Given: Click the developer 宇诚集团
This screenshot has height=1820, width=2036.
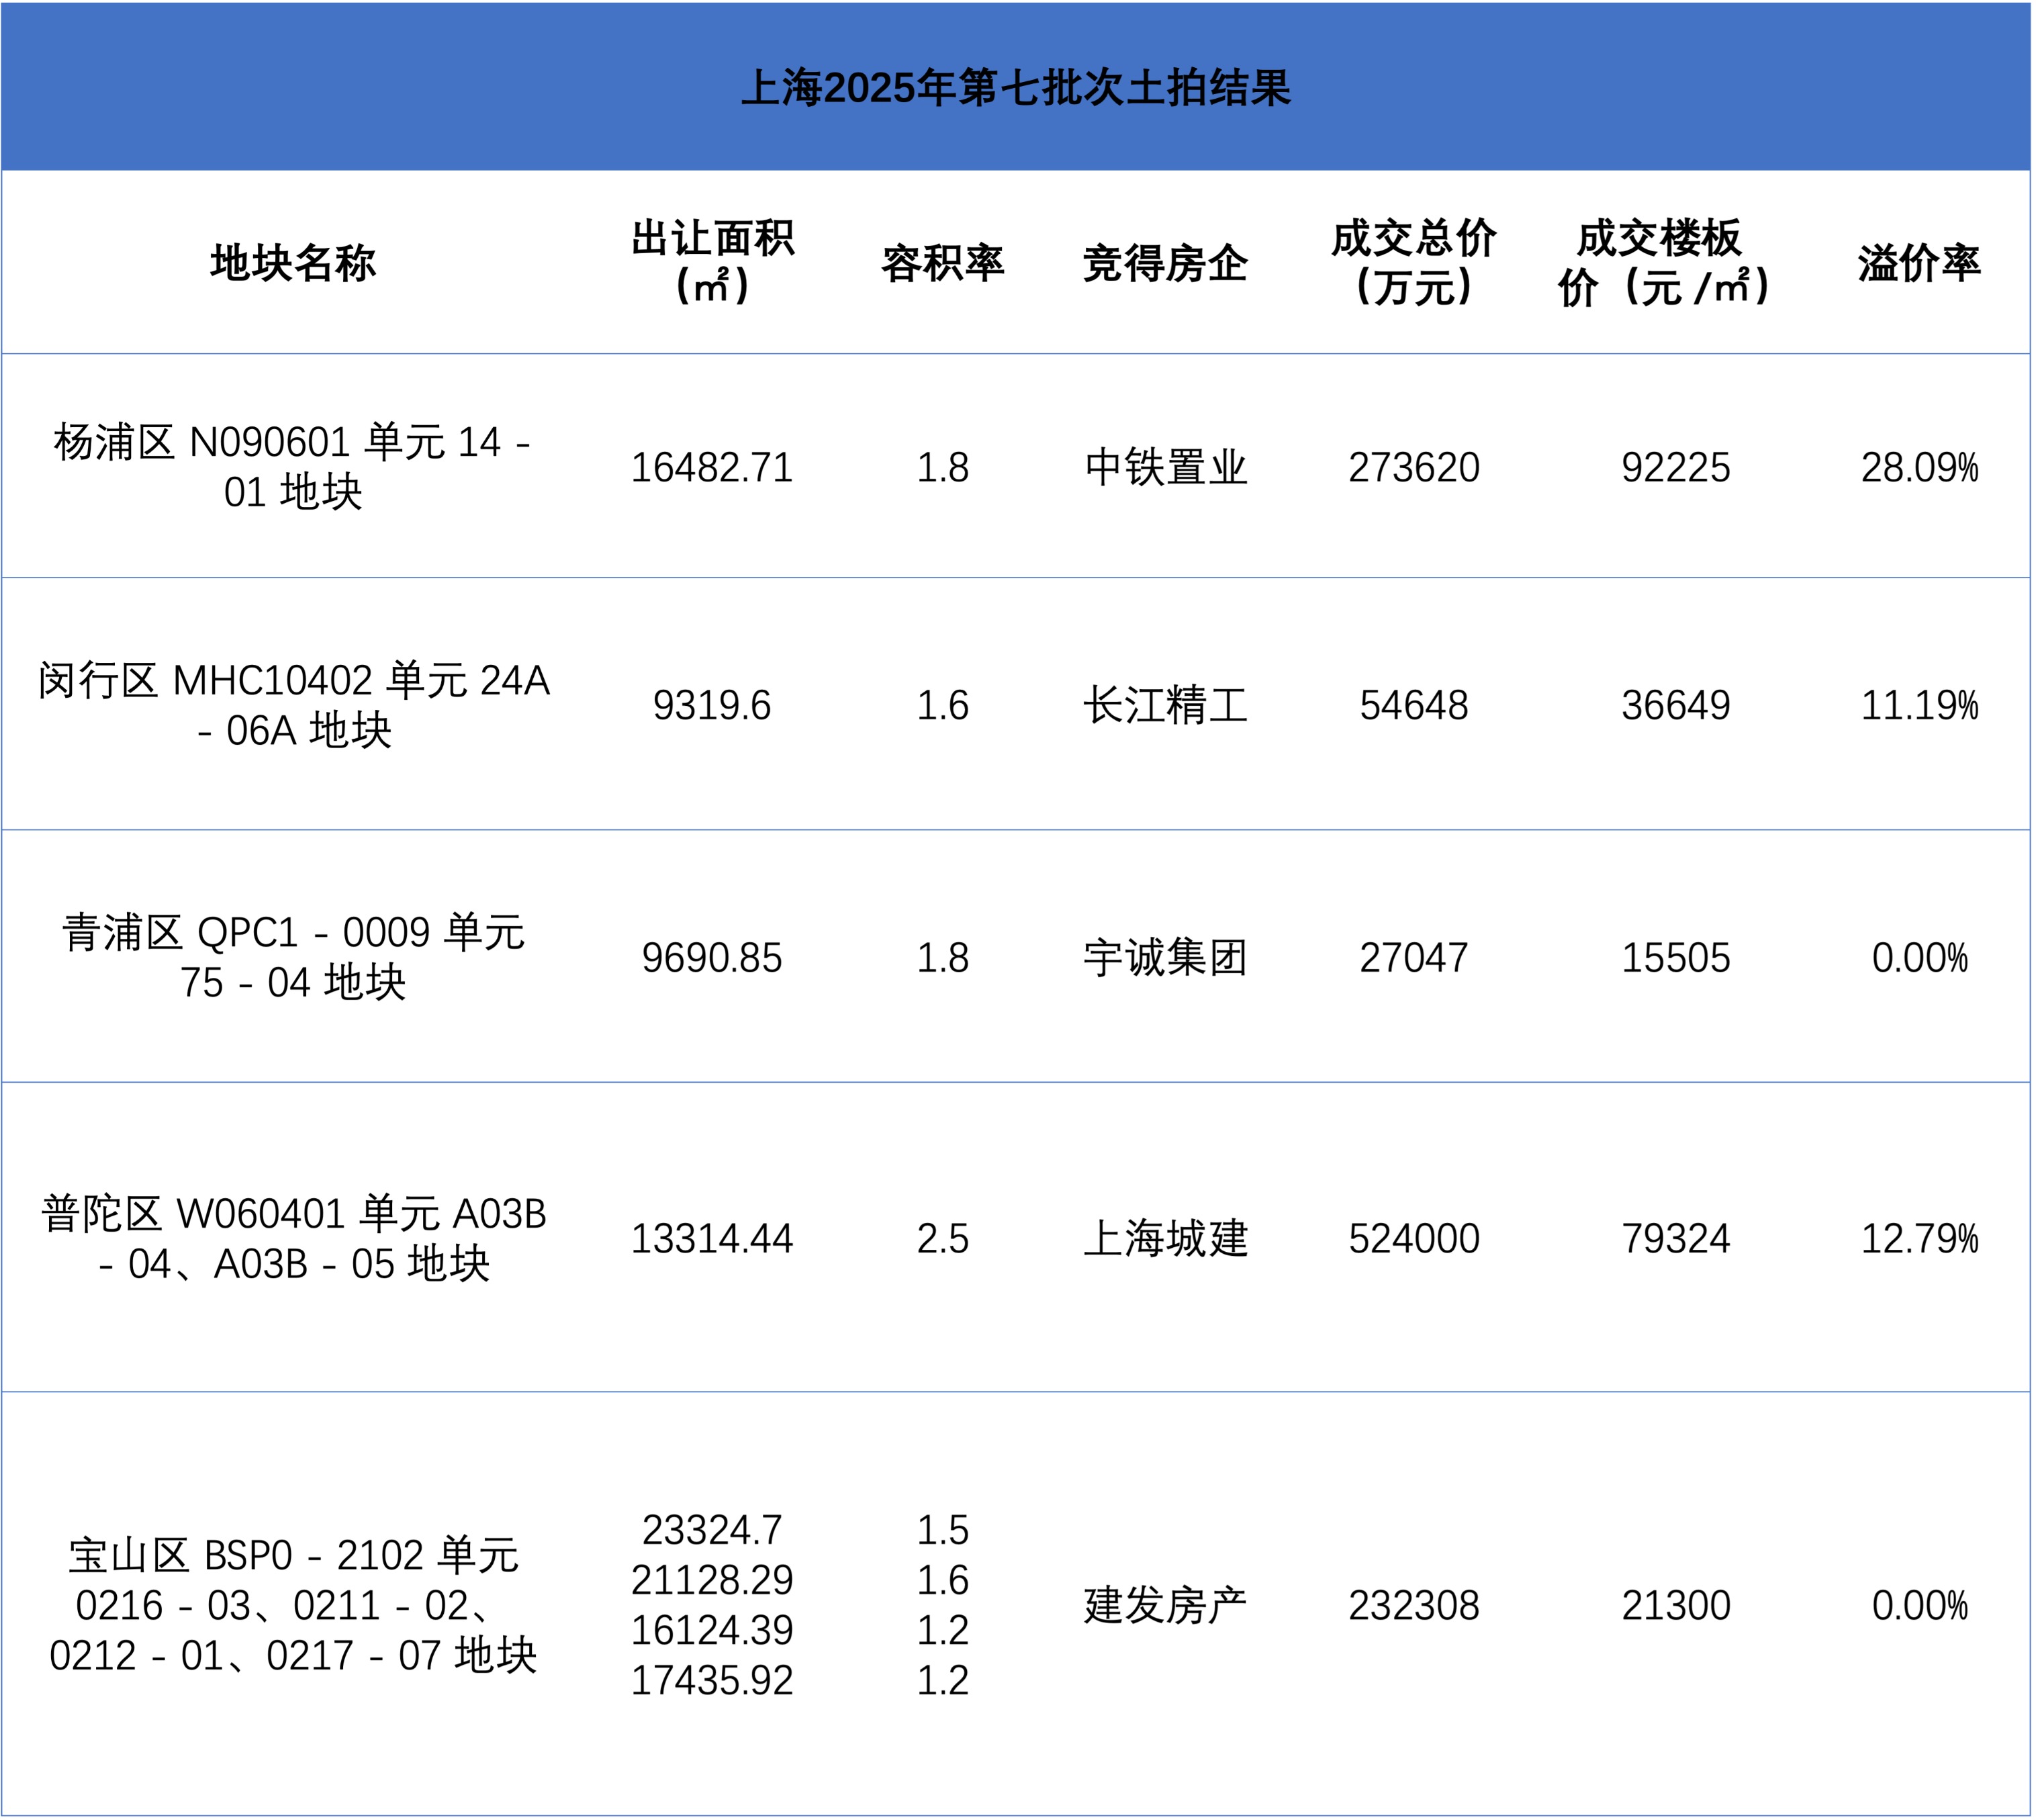Looking at the screenshot, I should tap(1166, 958).
